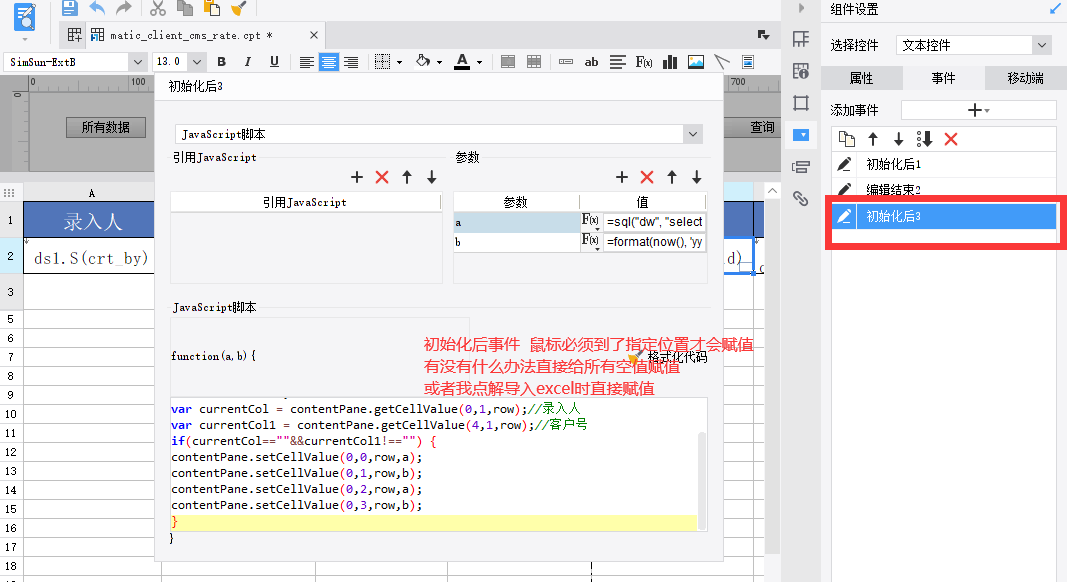Click the report preview logo icon

click(25, 18)
